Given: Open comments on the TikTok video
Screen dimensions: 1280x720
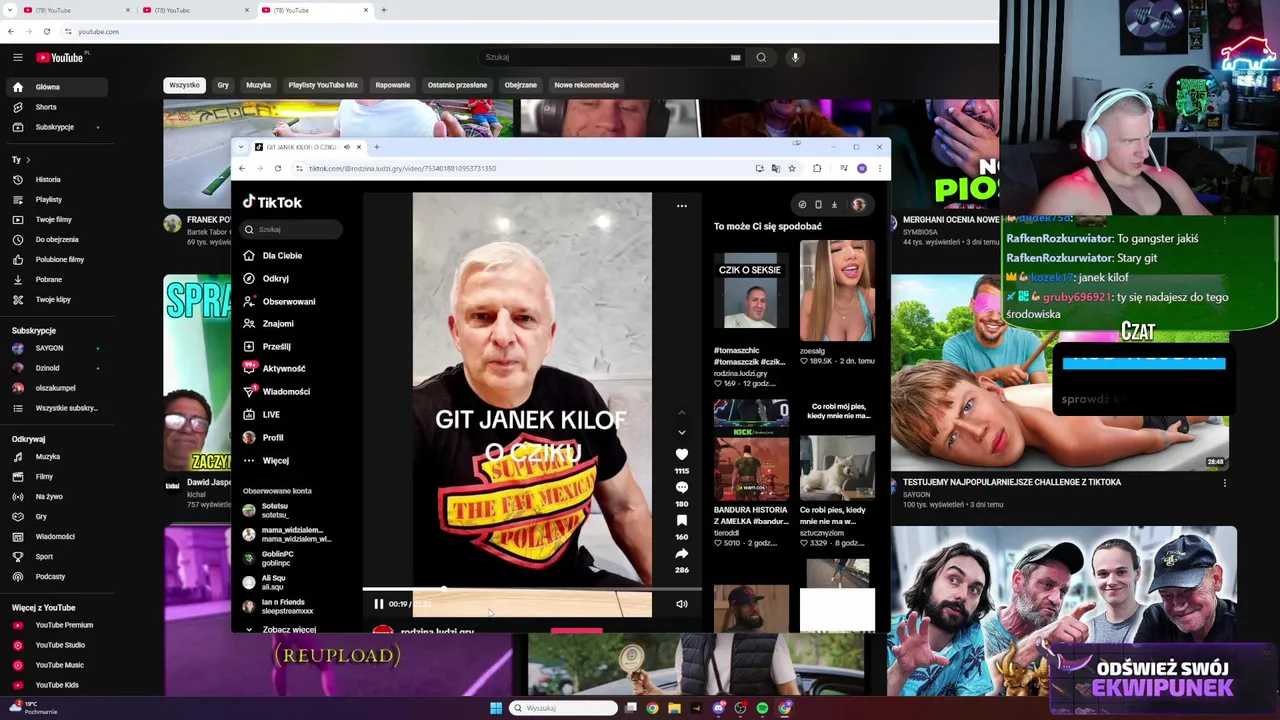Looking at the screenshot, I should [x=682, y=488].
